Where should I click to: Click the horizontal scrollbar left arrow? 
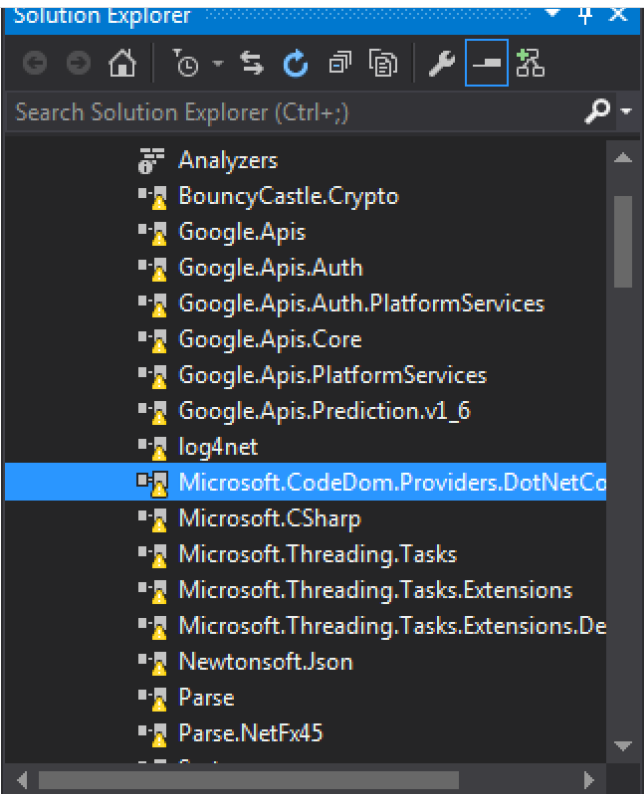pyautogui.click(x=22, y=780)
